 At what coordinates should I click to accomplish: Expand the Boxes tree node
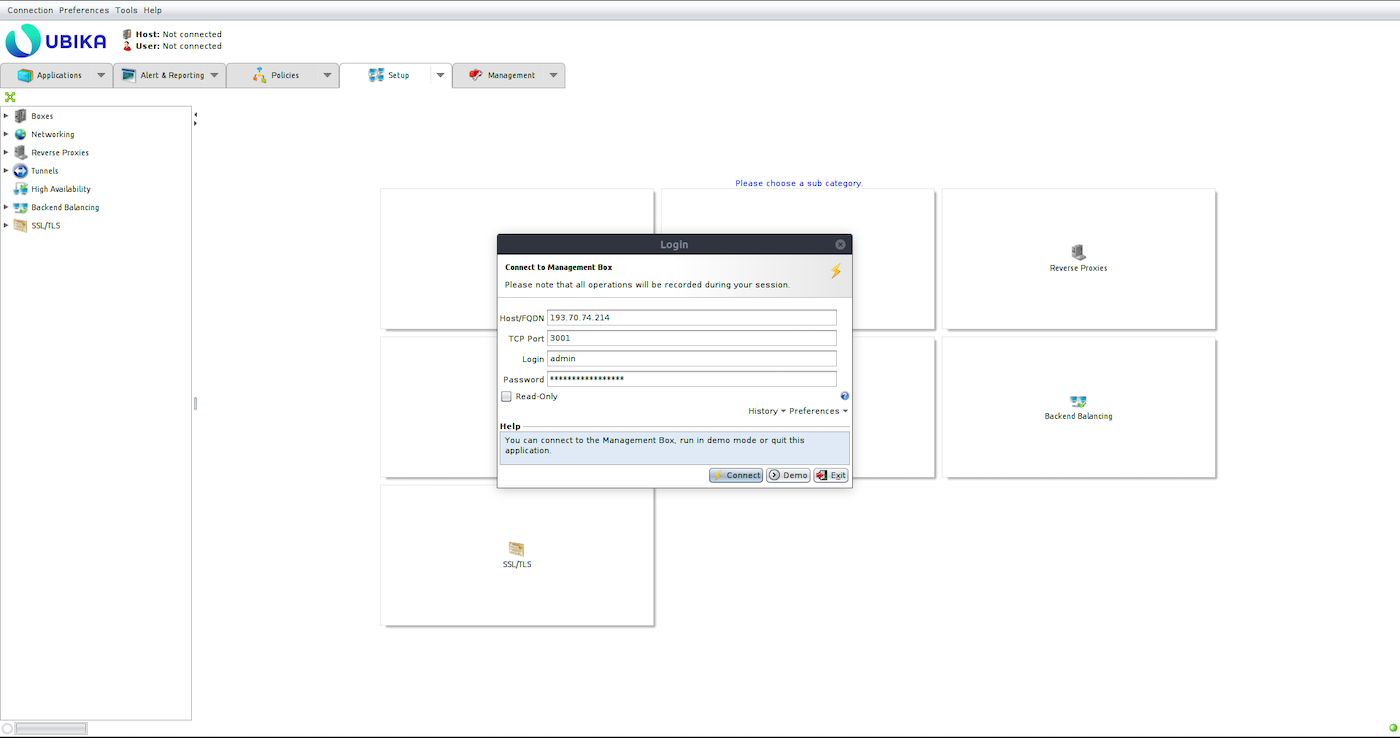click(x=6, y=116)
